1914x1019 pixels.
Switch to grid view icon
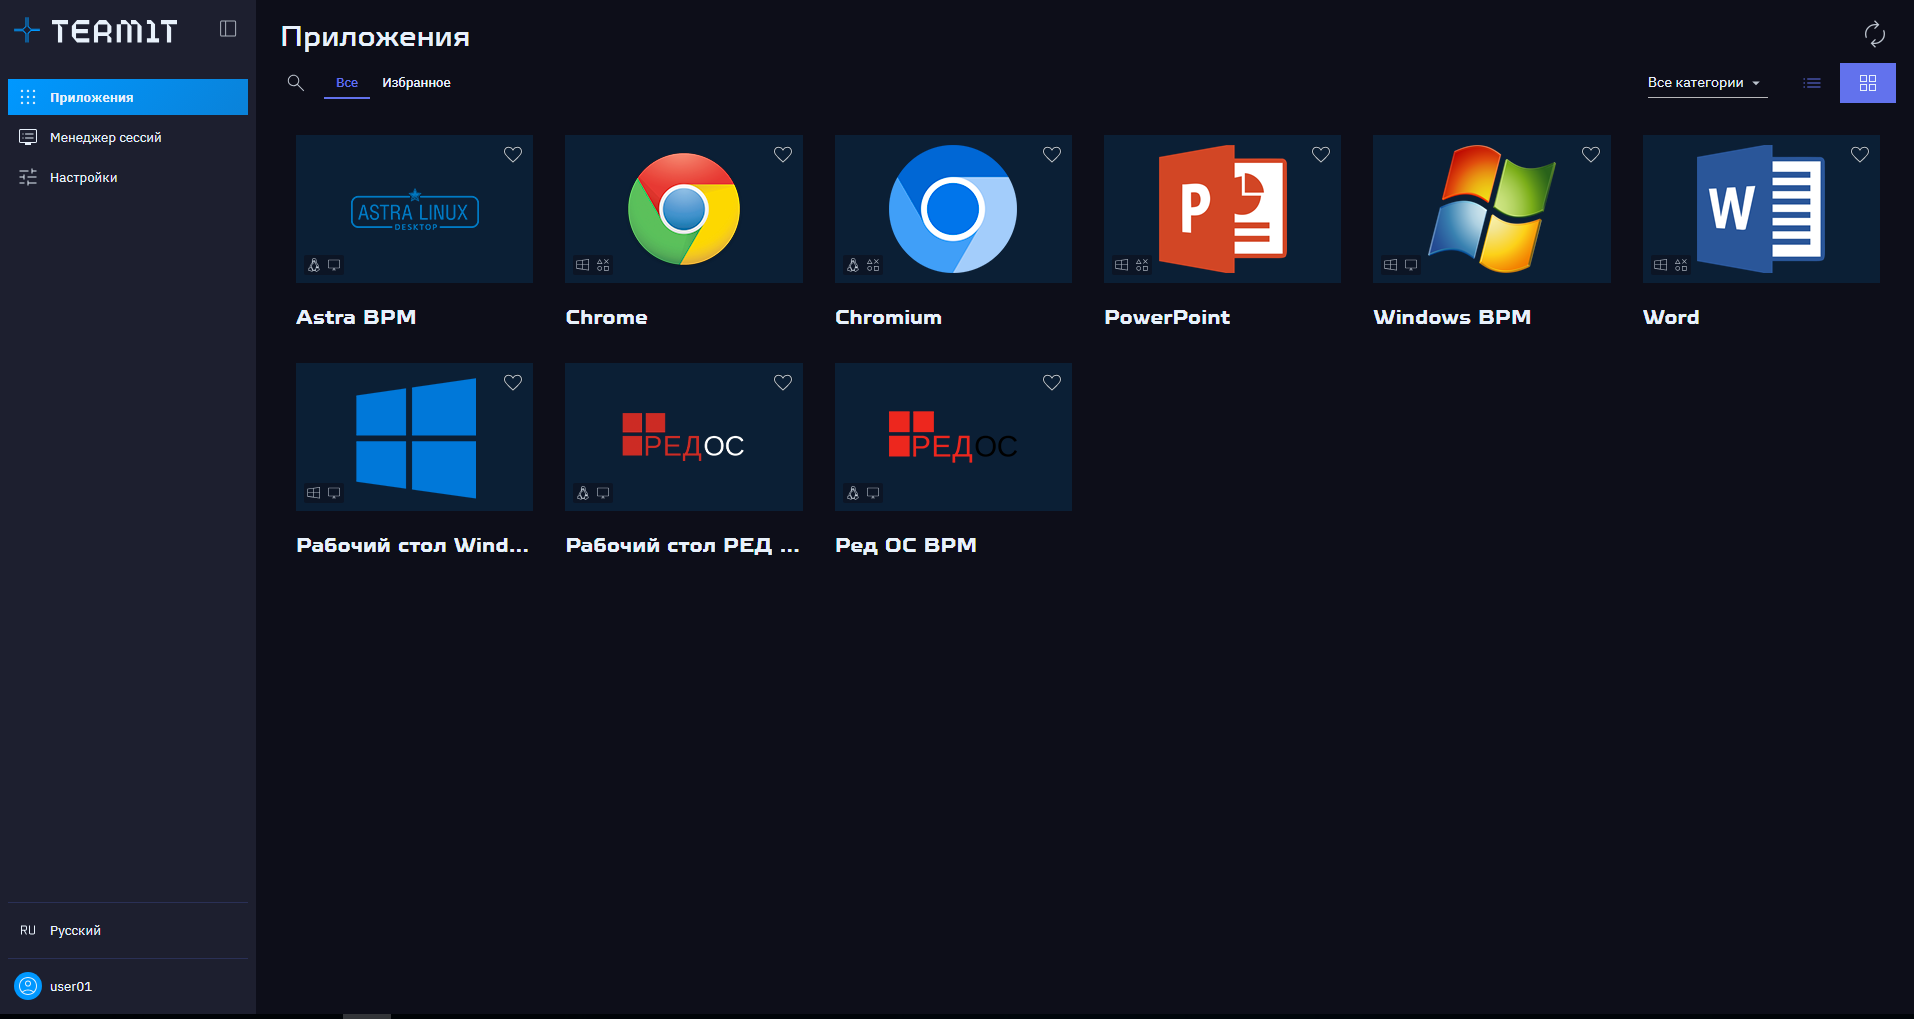[1868, 83]
